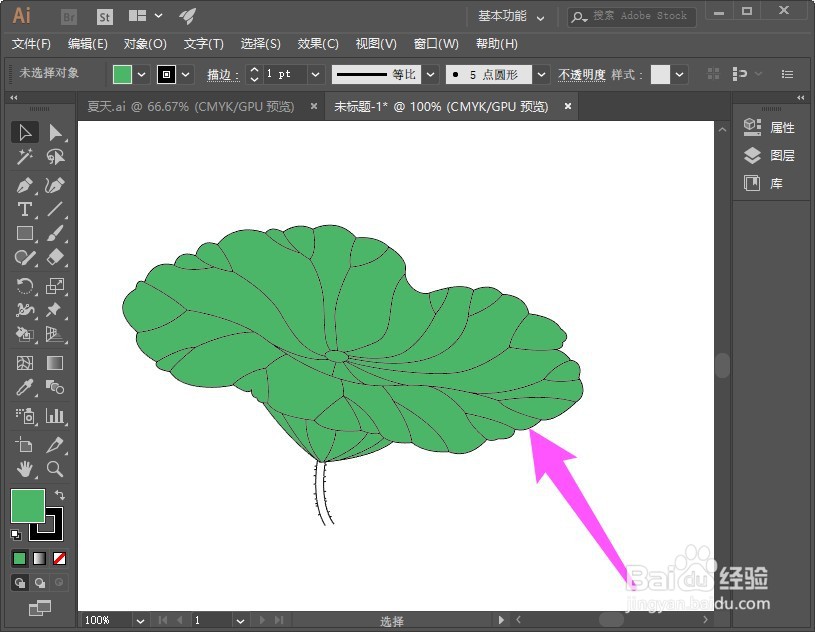
Task: Select the Scale tool
Action: (x=55, y=286)
